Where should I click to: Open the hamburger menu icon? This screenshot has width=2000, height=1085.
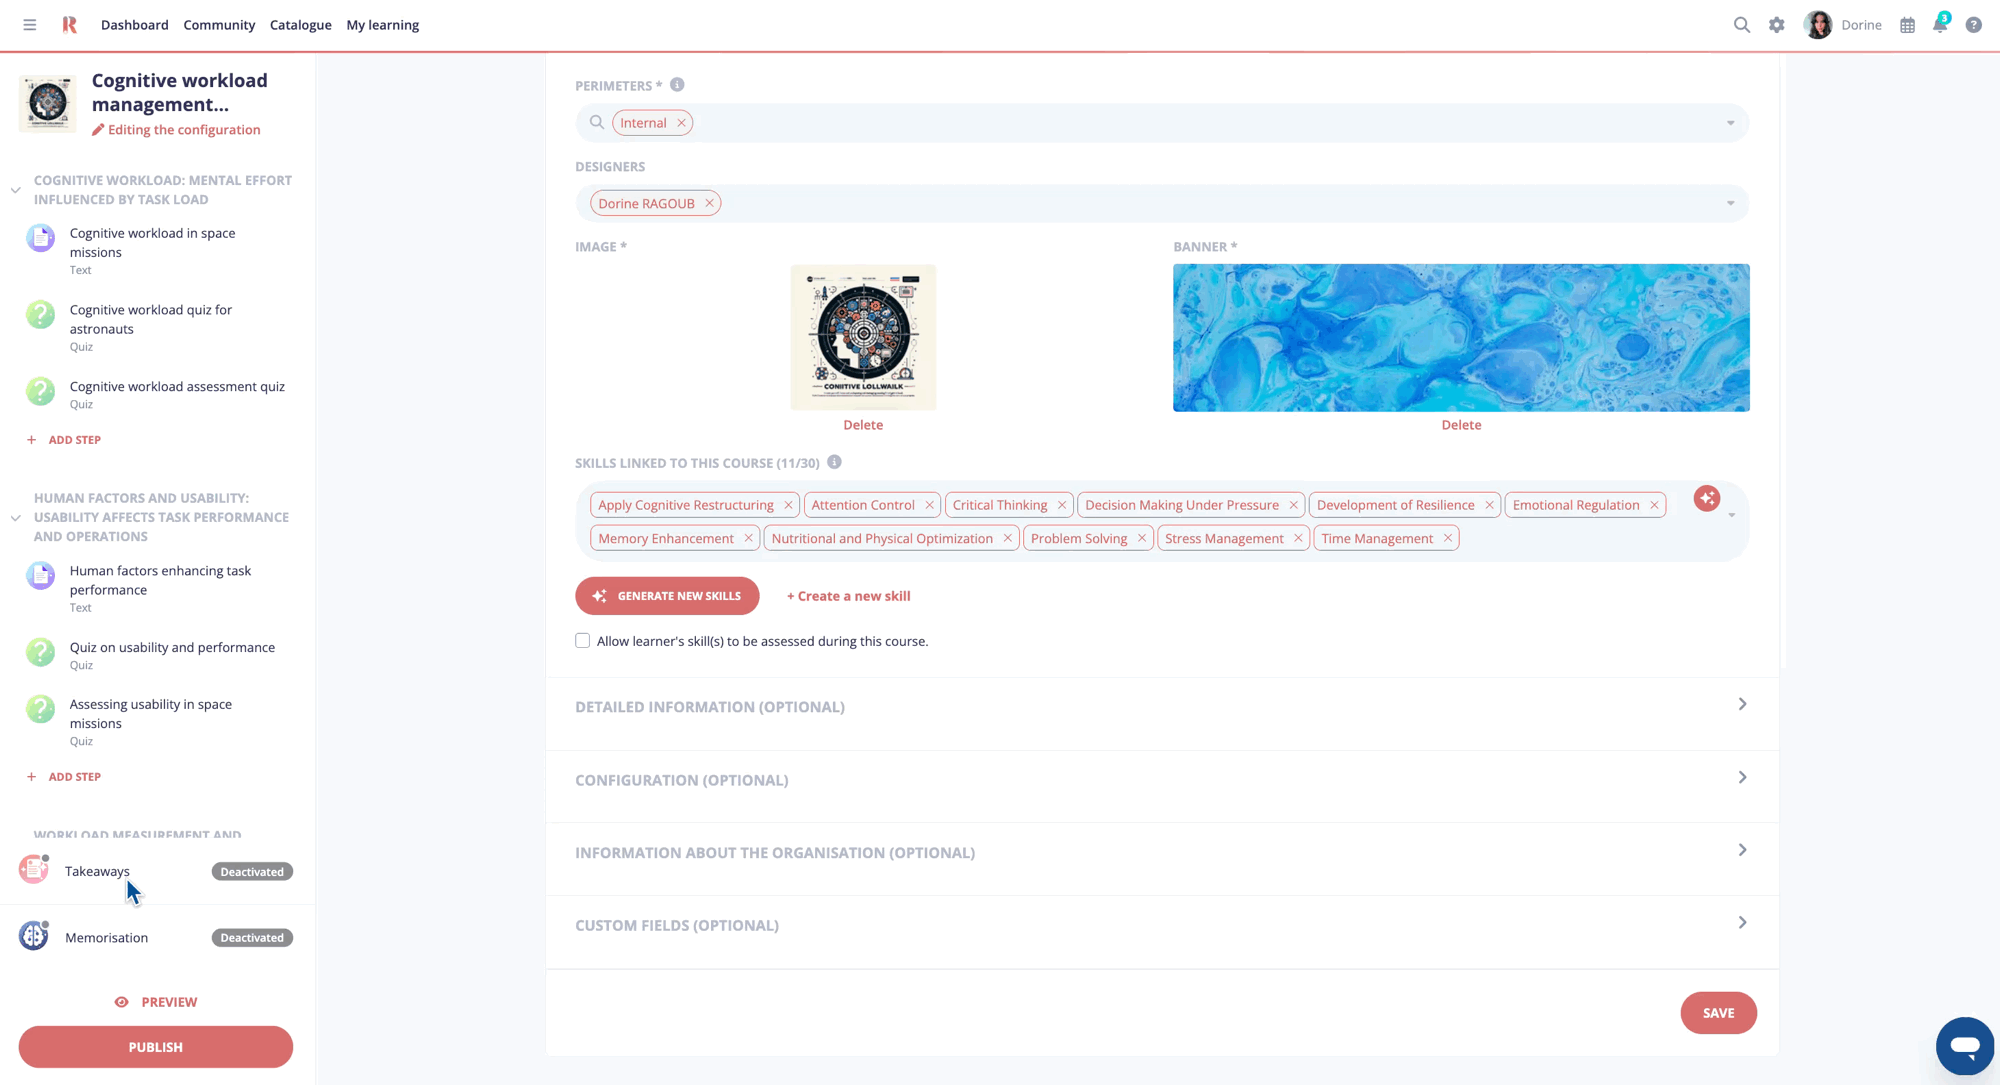(x=30, y=25)
